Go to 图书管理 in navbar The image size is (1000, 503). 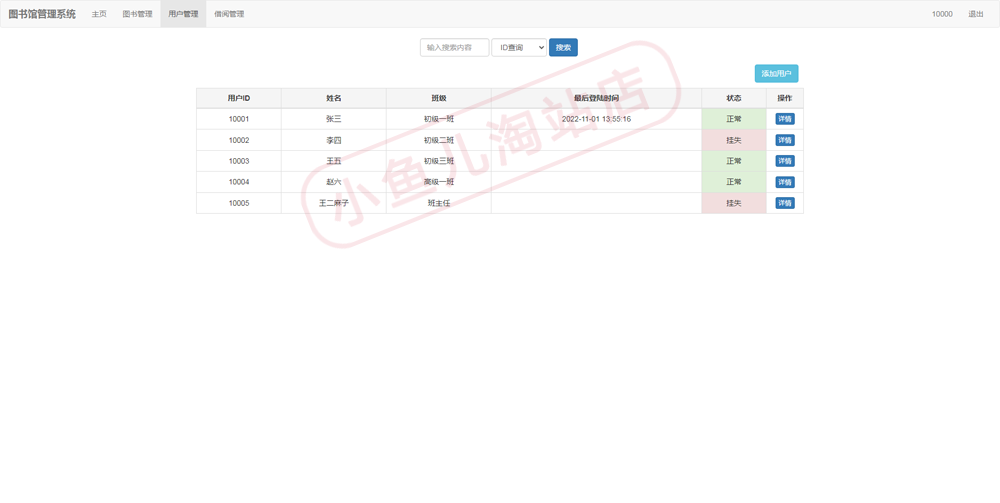tap(137, 14)
